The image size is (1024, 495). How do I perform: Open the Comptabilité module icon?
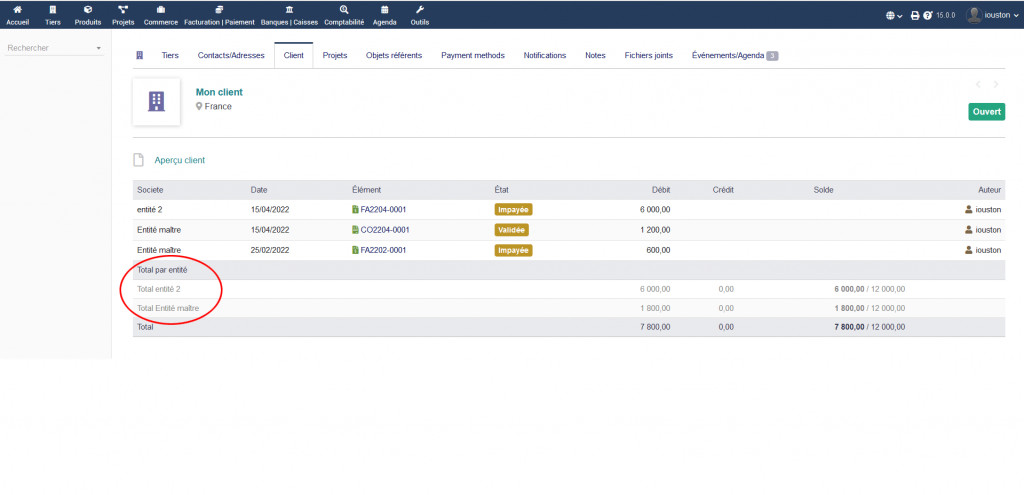(344, 10)
